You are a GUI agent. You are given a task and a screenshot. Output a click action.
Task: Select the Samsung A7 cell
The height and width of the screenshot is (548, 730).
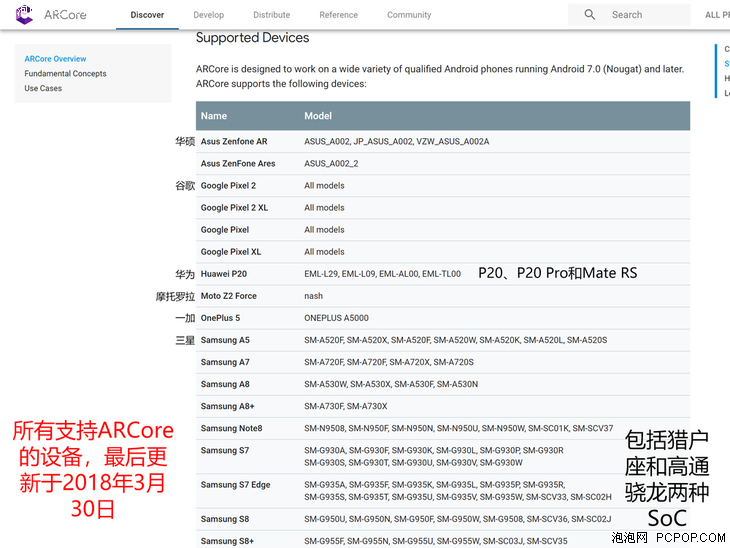[225, 362]
